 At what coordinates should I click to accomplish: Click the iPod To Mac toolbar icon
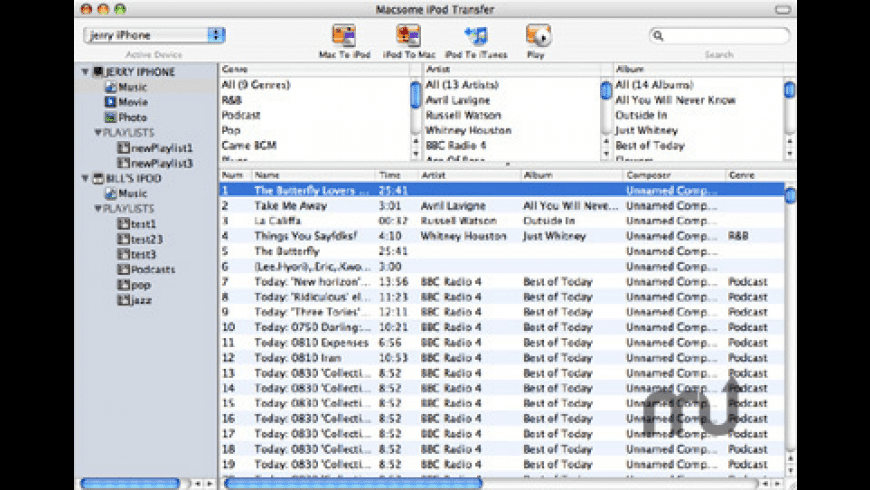click(x=408, y=36)
